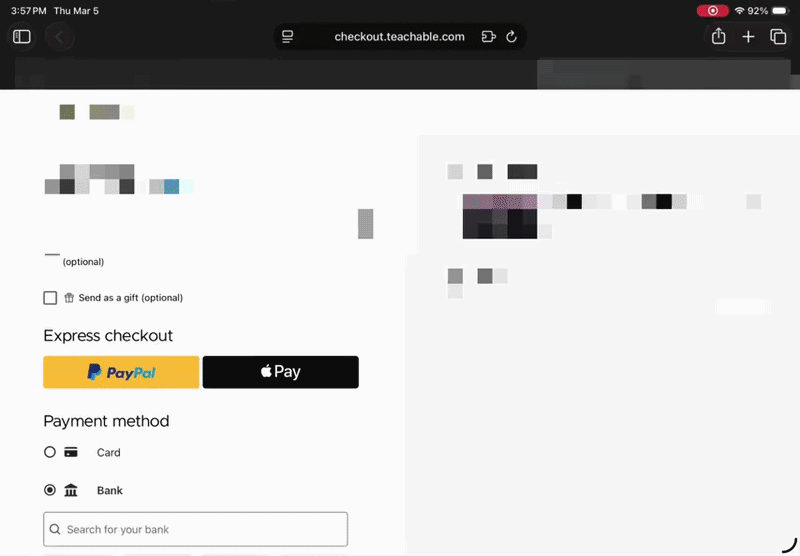Select the Bank payment method
800x556 pixels.
(x=49, y=490)
